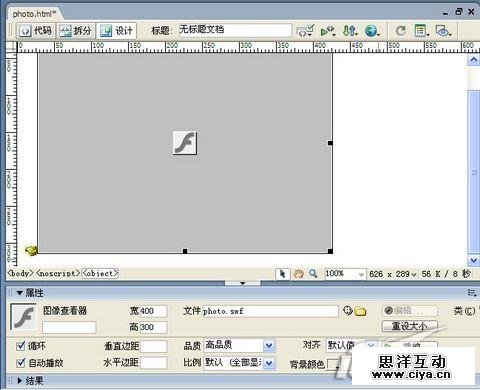This screenshot has height=390, width=480.
Task: Click the bottom-center resize handle of Flash object
Action: coord(185,251)
